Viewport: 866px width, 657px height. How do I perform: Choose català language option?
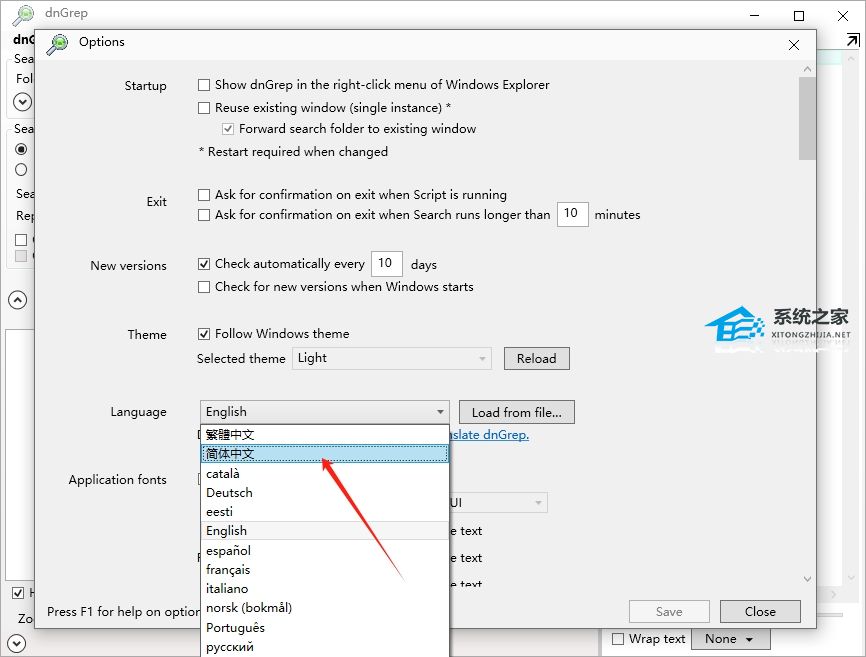coord(324,474)
